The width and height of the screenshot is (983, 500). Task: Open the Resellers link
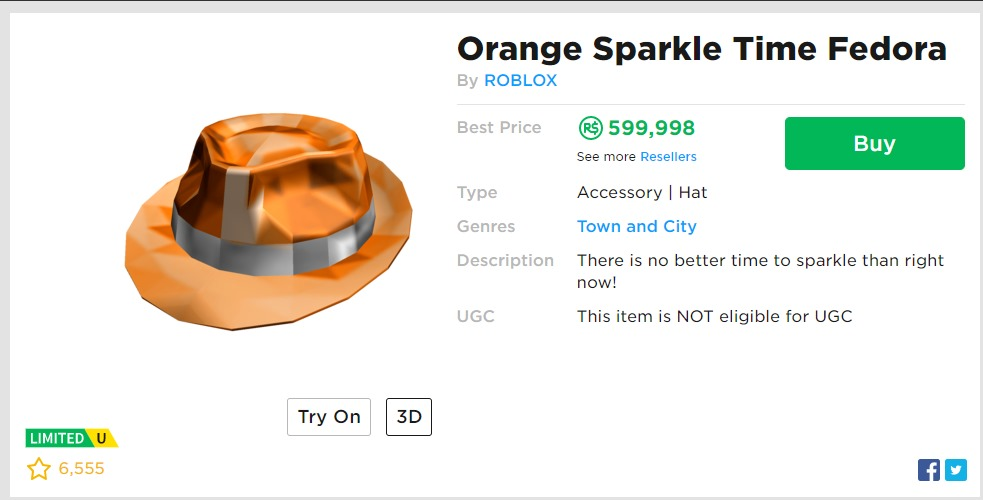click(668, 157)
